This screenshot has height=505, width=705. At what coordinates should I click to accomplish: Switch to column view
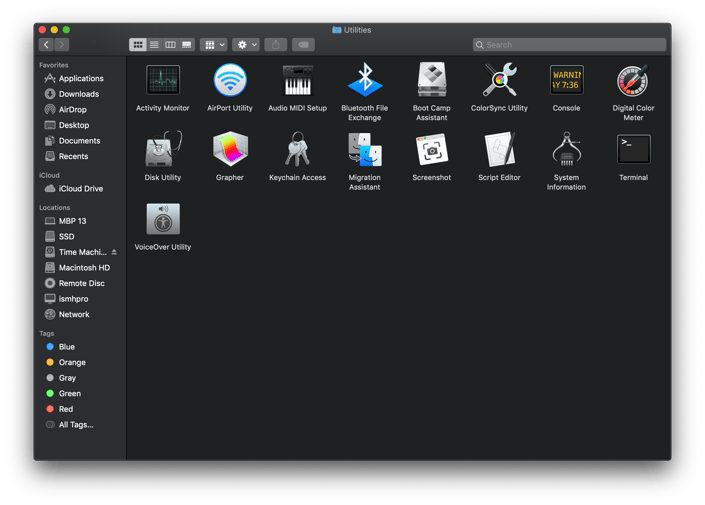pos(170,45)
